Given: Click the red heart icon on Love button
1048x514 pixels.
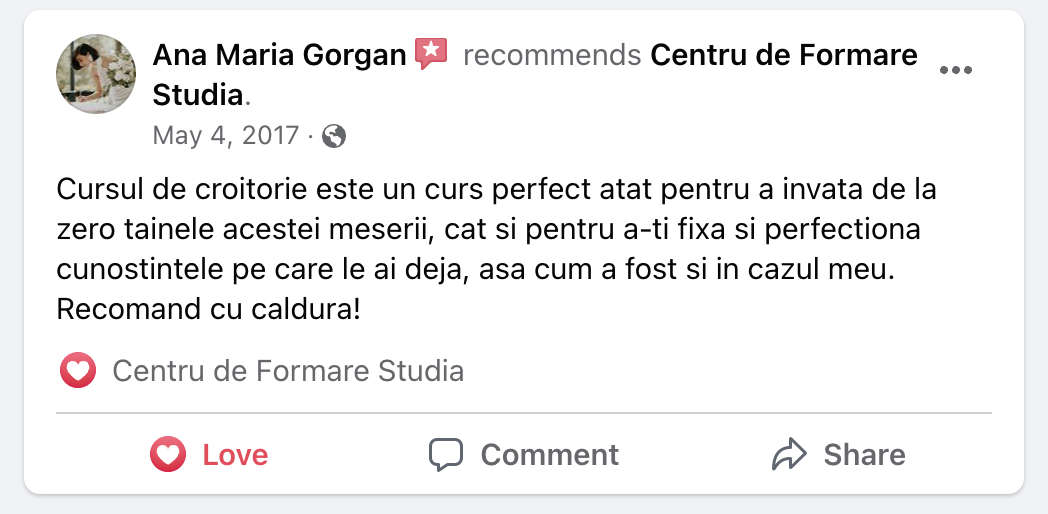Looking at the screenshot, I should 168,455.
